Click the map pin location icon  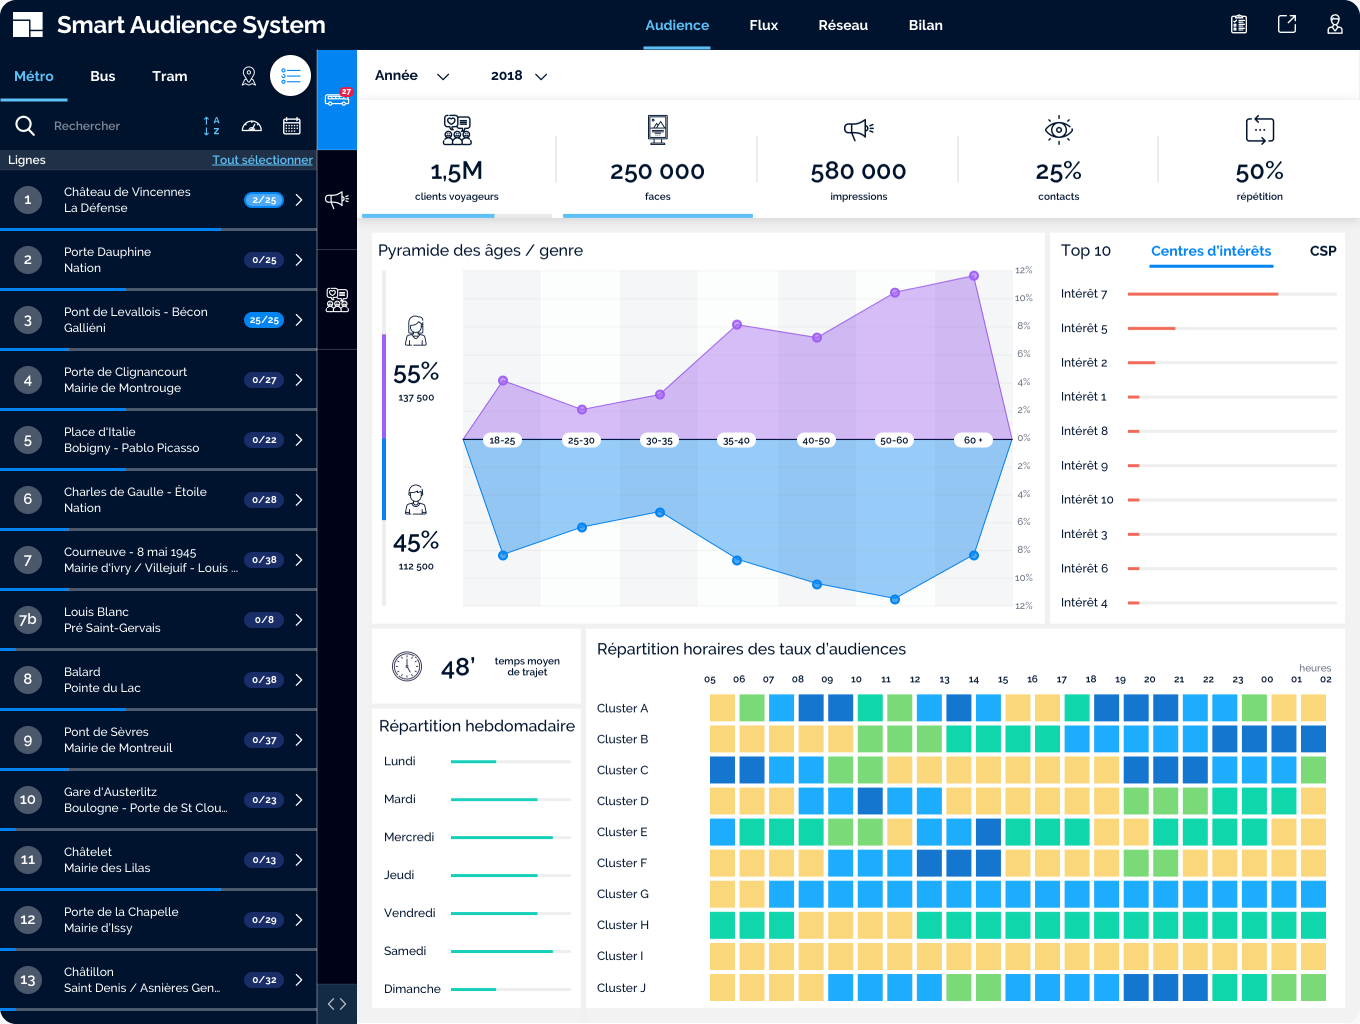tap(249, 76)
